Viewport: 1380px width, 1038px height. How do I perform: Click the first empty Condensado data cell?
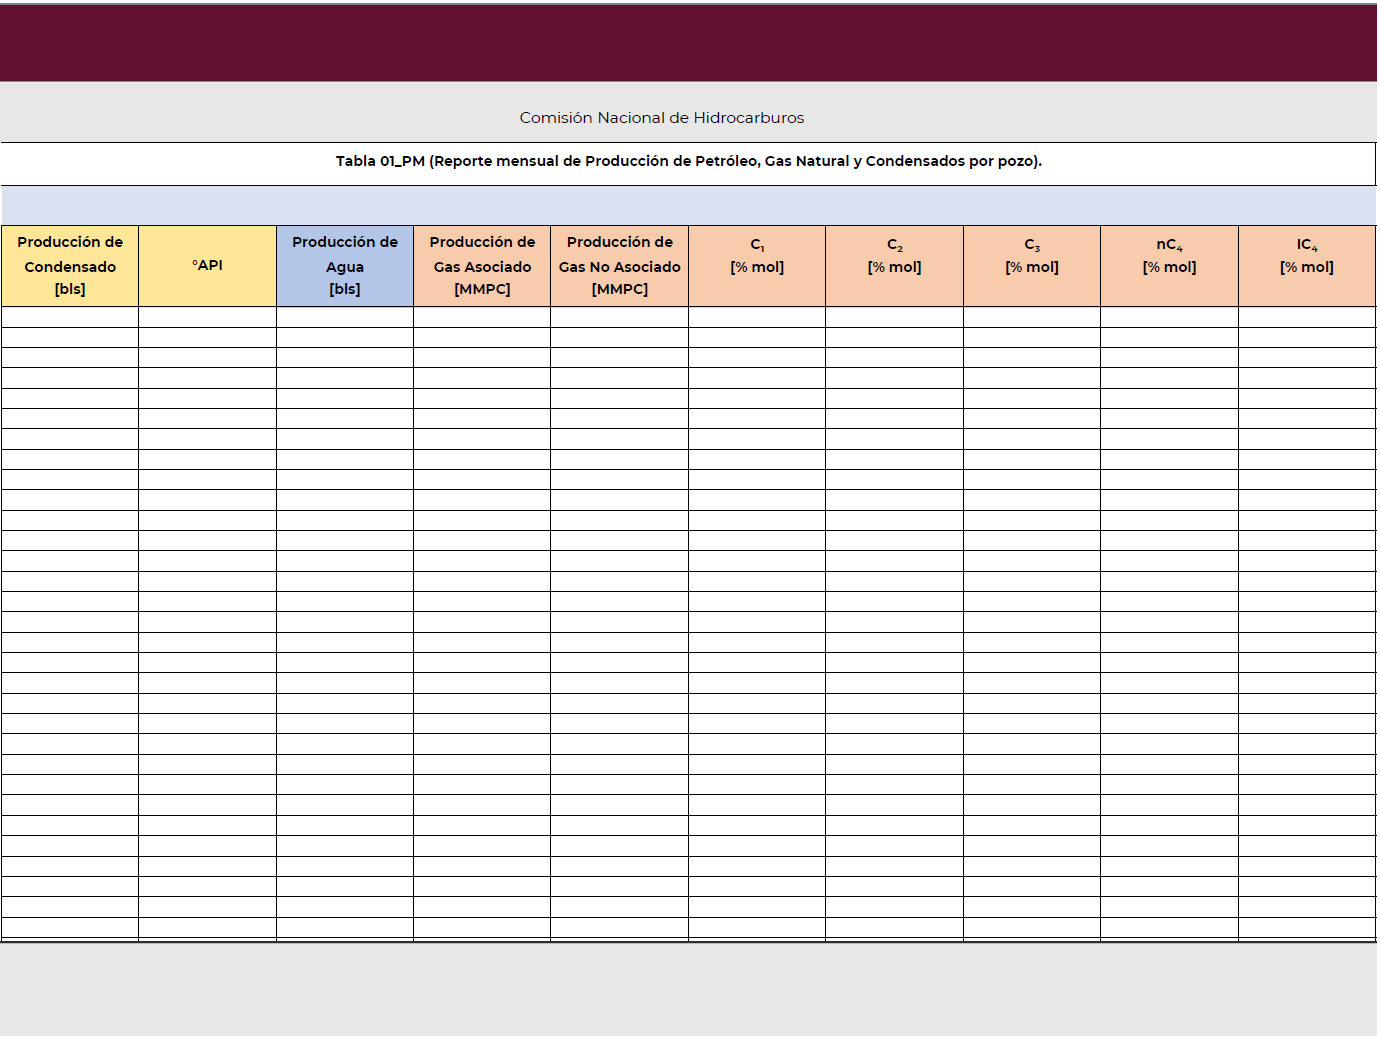coord(69,315)
